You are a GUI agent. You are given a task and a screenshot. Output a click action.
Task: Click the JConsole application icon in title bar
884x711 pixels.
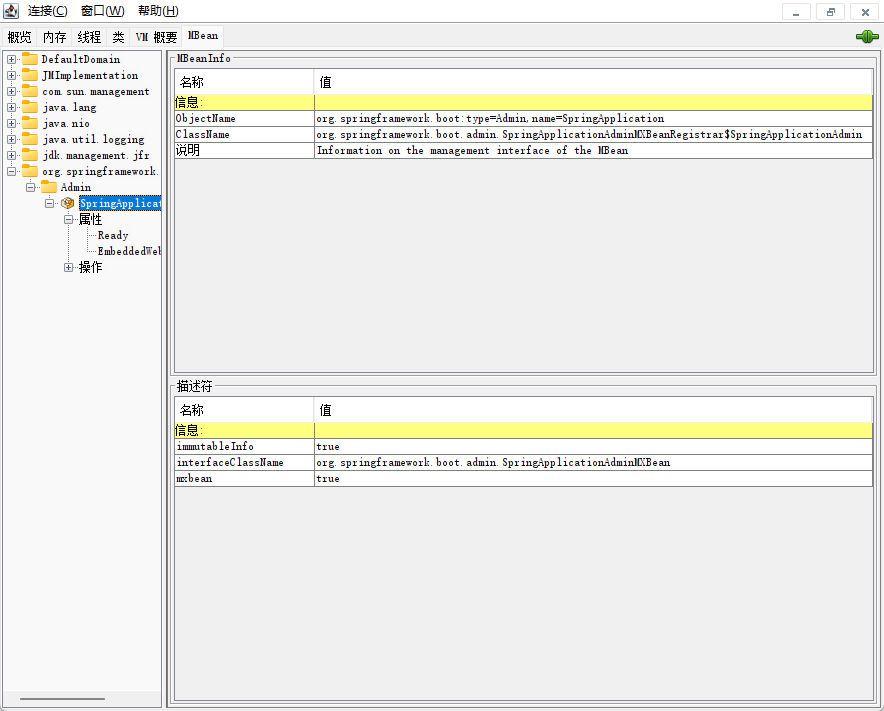point(11,11)
